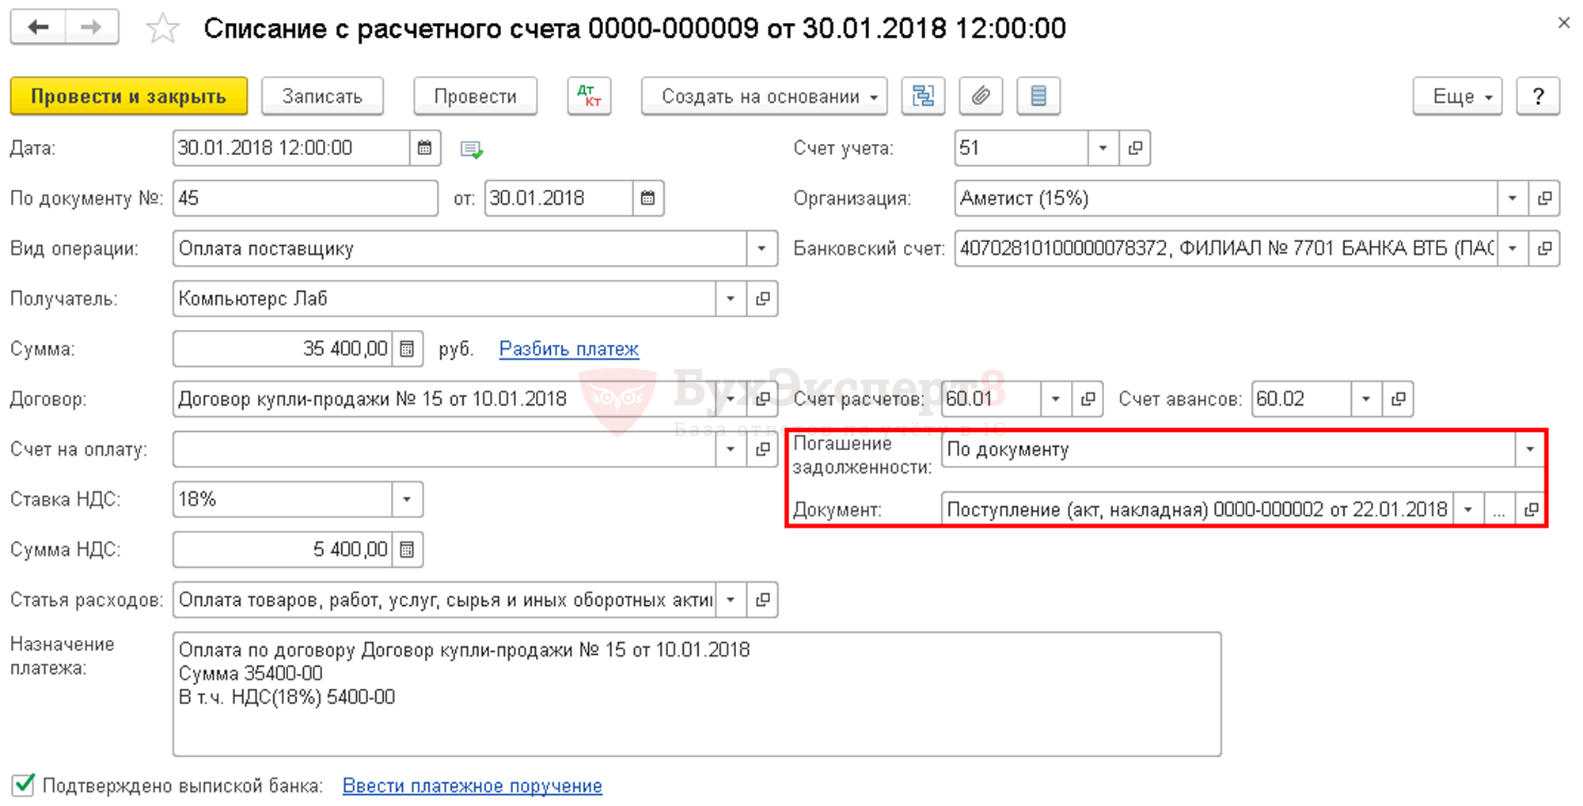
Task: Open Счет расчетов 60.01 record icon
Action: click(1088, 399)
